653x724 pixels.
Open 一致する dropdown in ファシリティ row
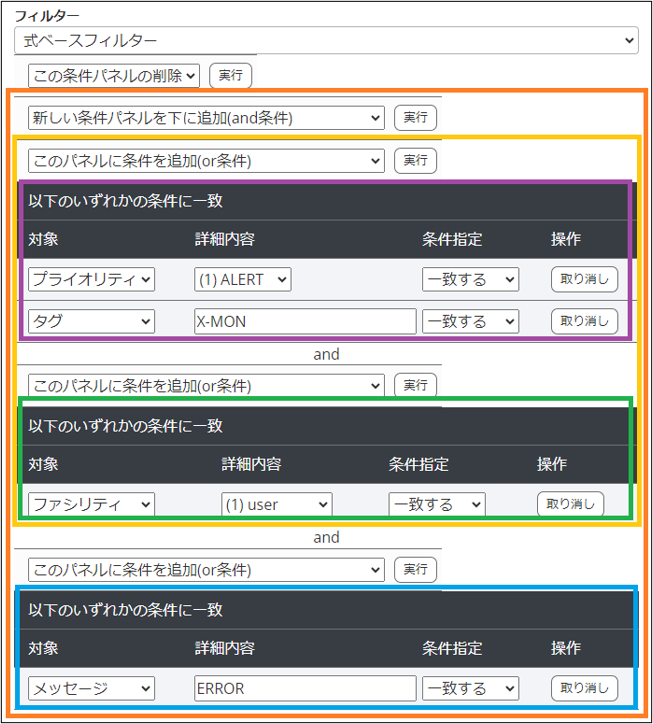click(x=437, y=504)
